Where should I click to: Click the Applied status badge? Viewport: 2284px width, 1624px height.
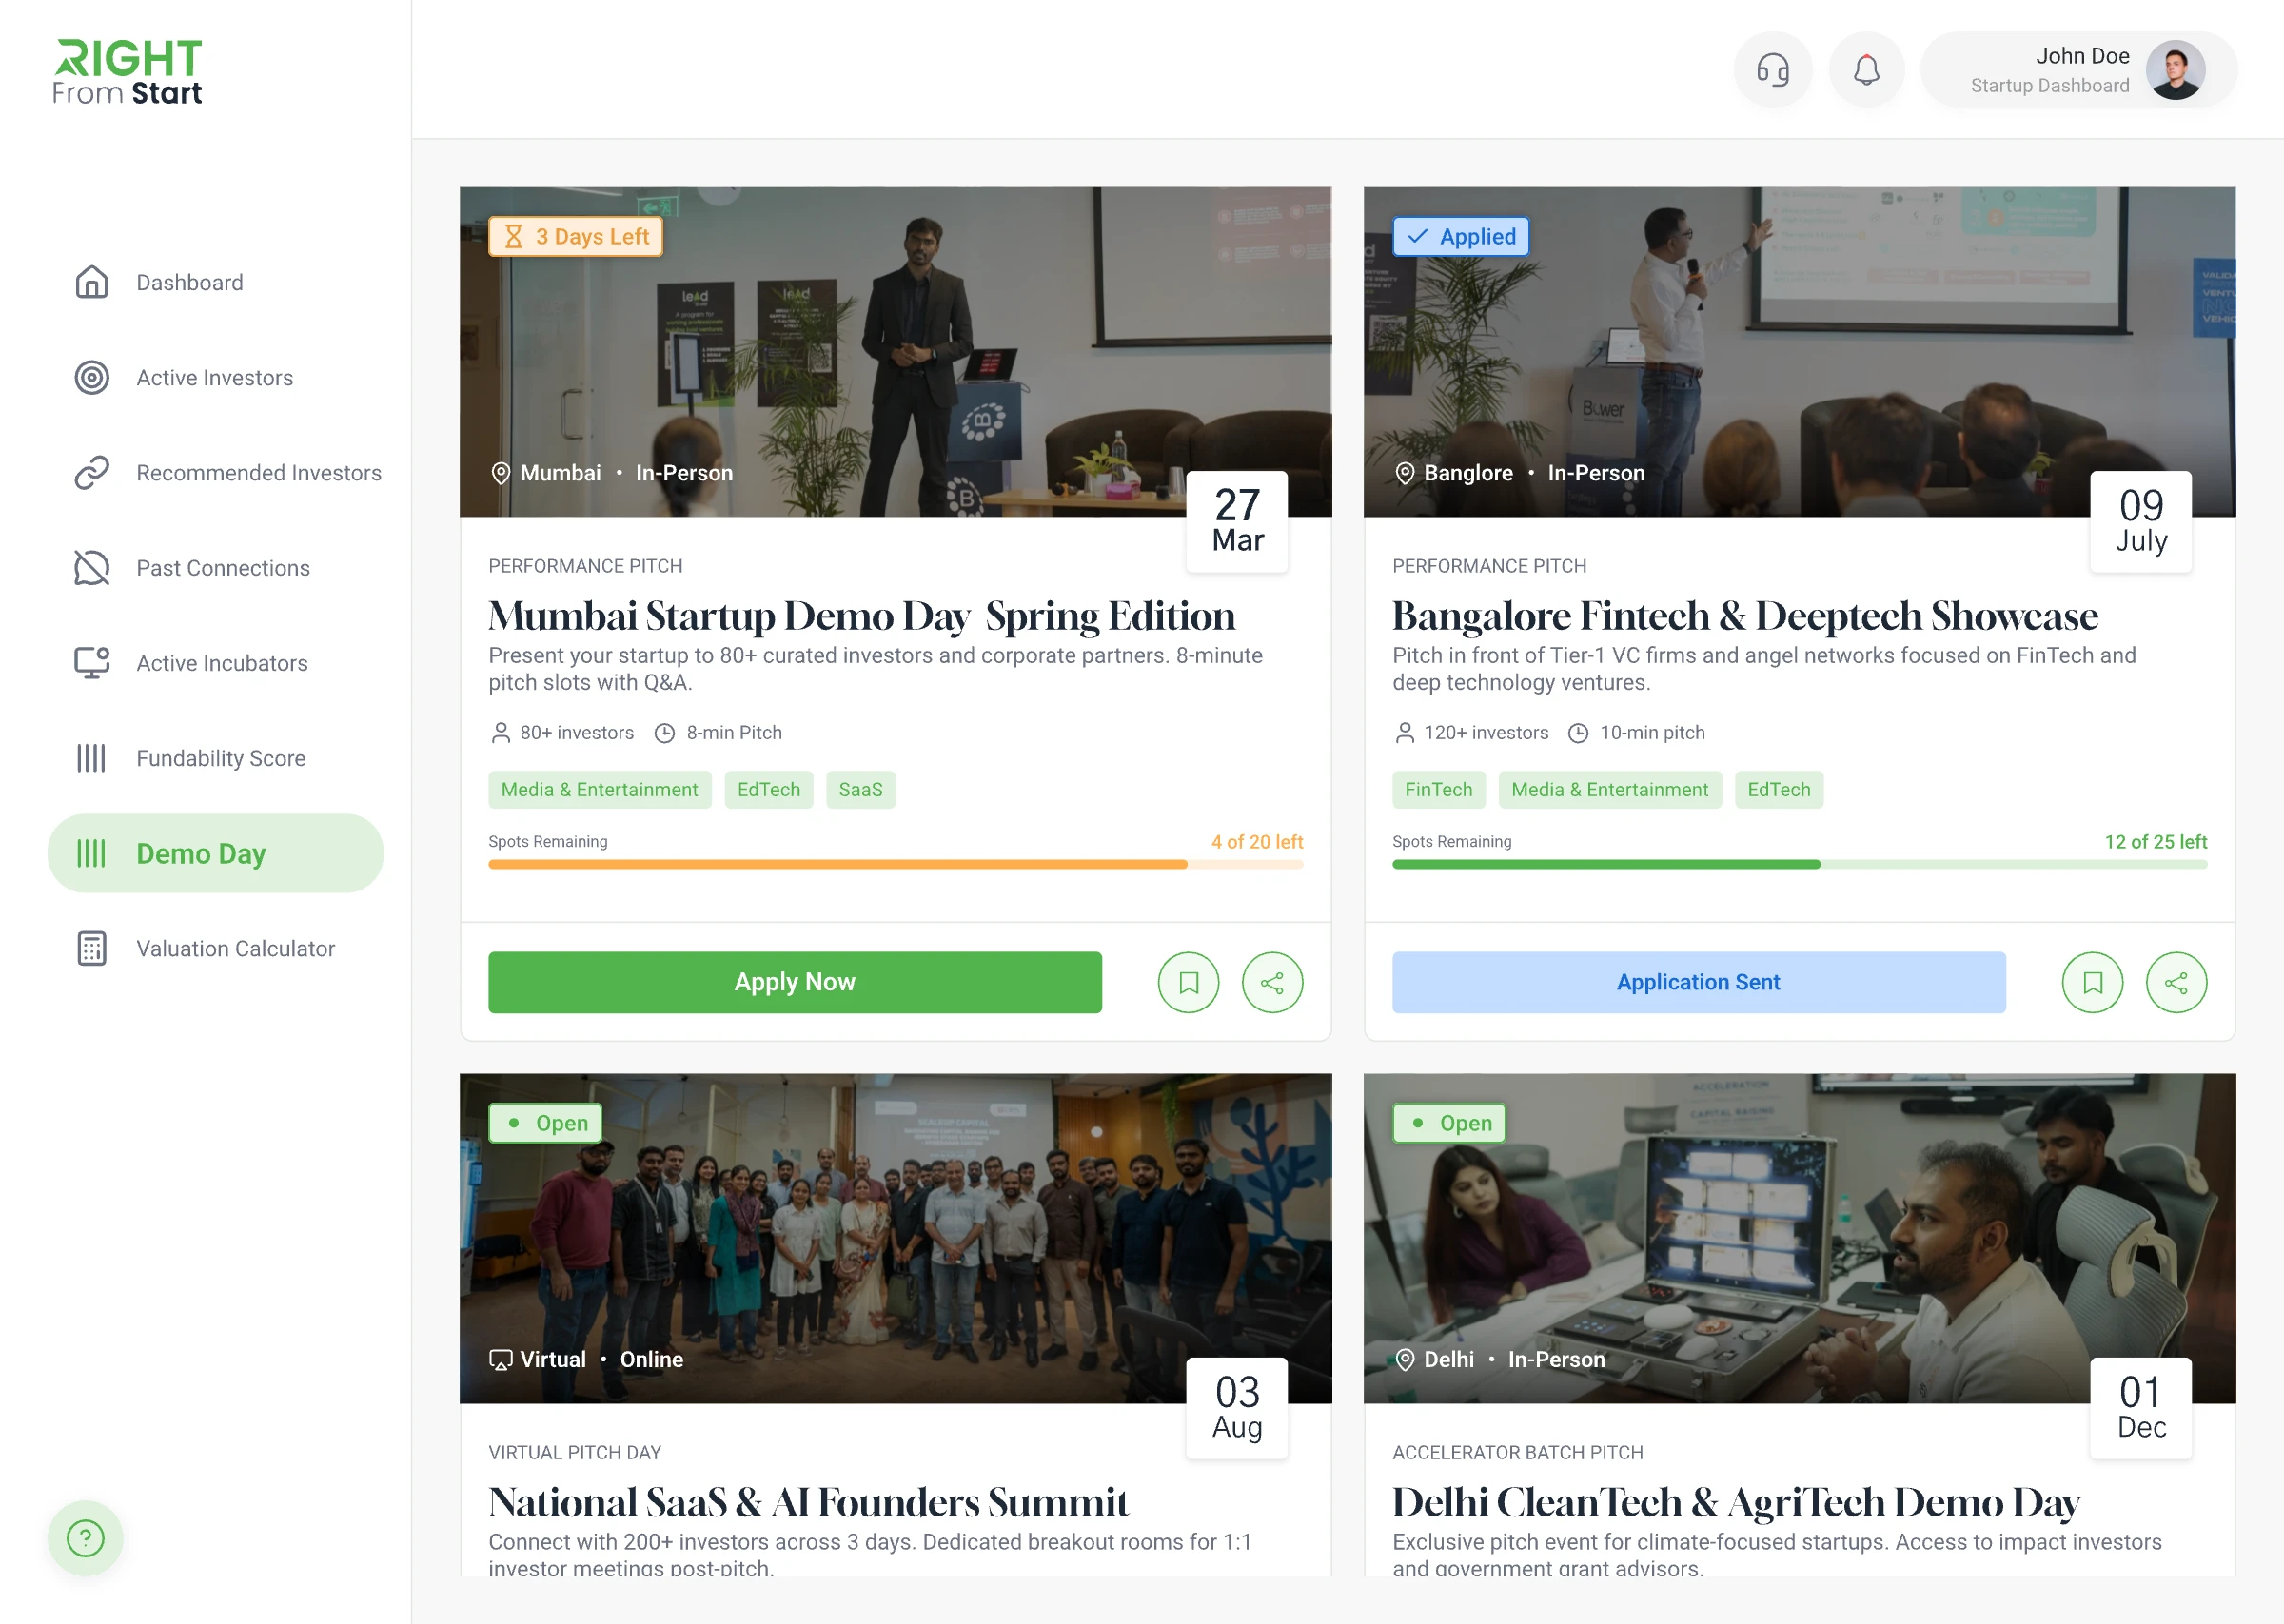[1460, 236]
